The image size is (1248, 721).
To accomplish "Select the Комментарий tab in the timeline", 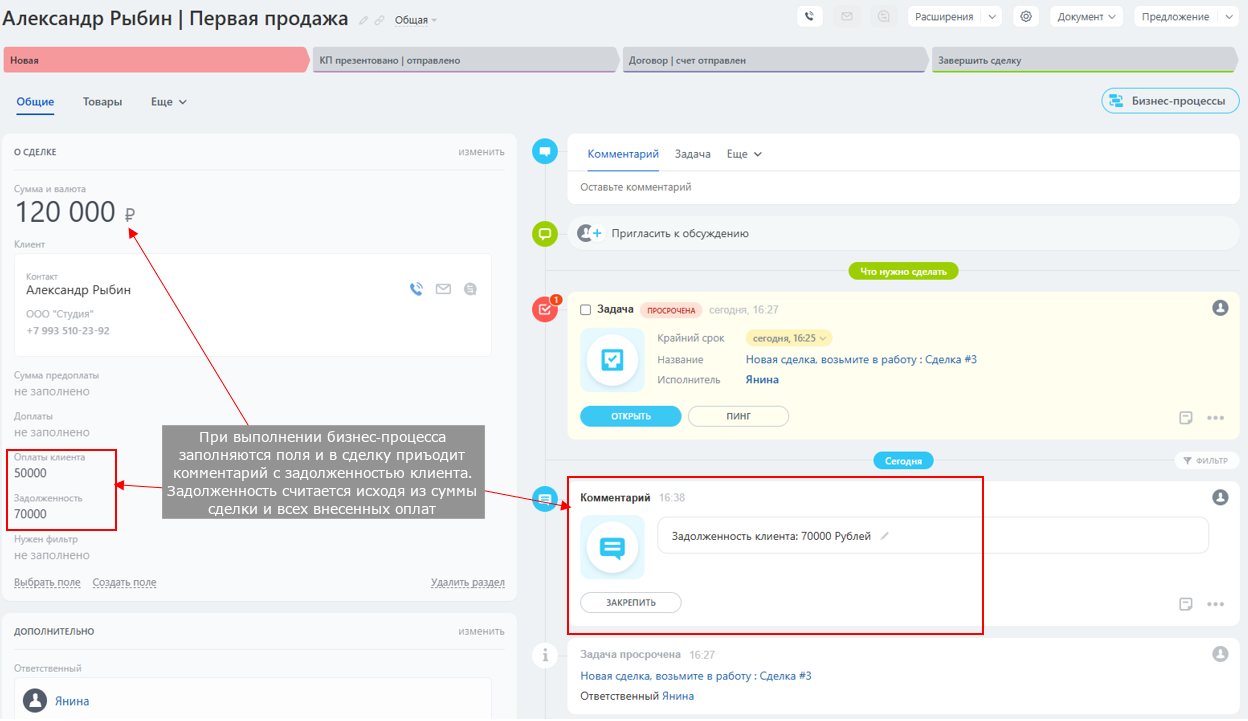I will pos(623,154).
